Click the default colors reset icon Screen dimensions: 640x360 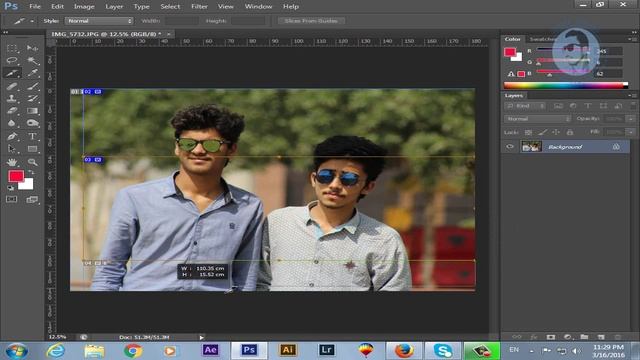[x=11, y=188]
